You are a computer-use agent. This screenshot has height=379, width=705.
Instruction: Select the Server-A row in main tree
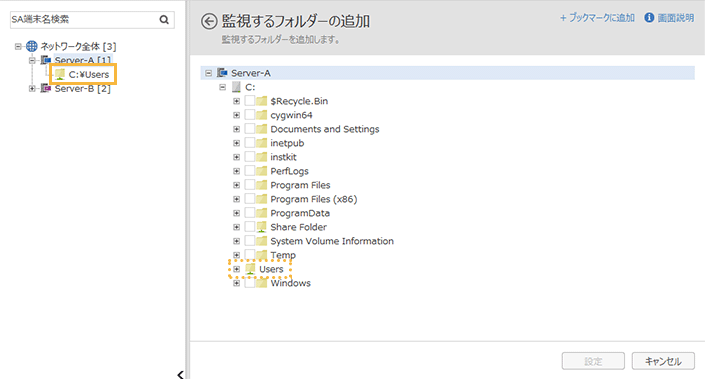coord(447,73)
